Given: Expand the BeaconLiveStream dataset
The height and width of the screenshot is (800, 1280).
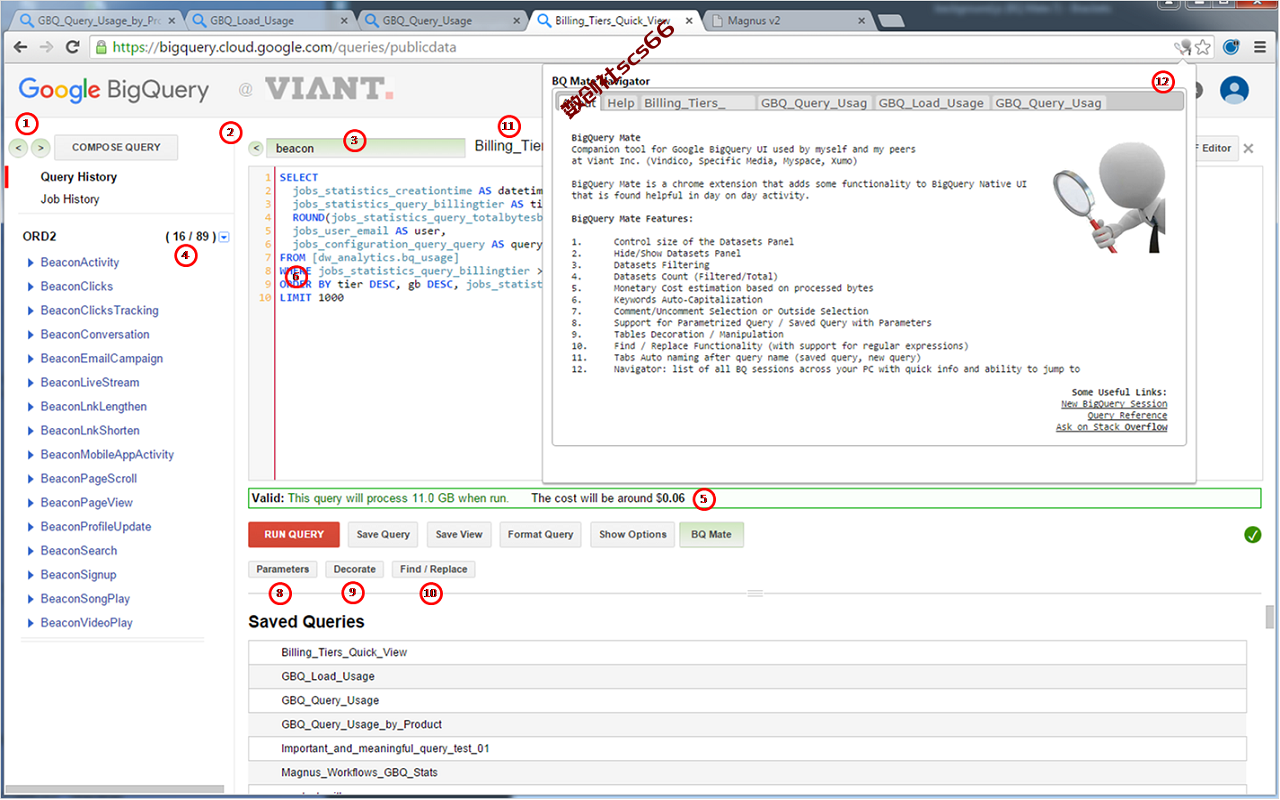Looking at the screenshot, I should 31,383.
